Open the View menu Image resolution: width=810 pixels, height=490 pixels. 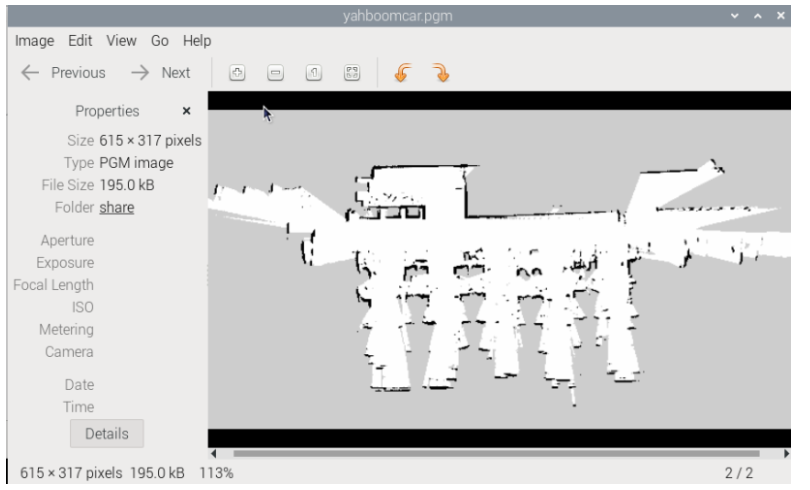121,40
